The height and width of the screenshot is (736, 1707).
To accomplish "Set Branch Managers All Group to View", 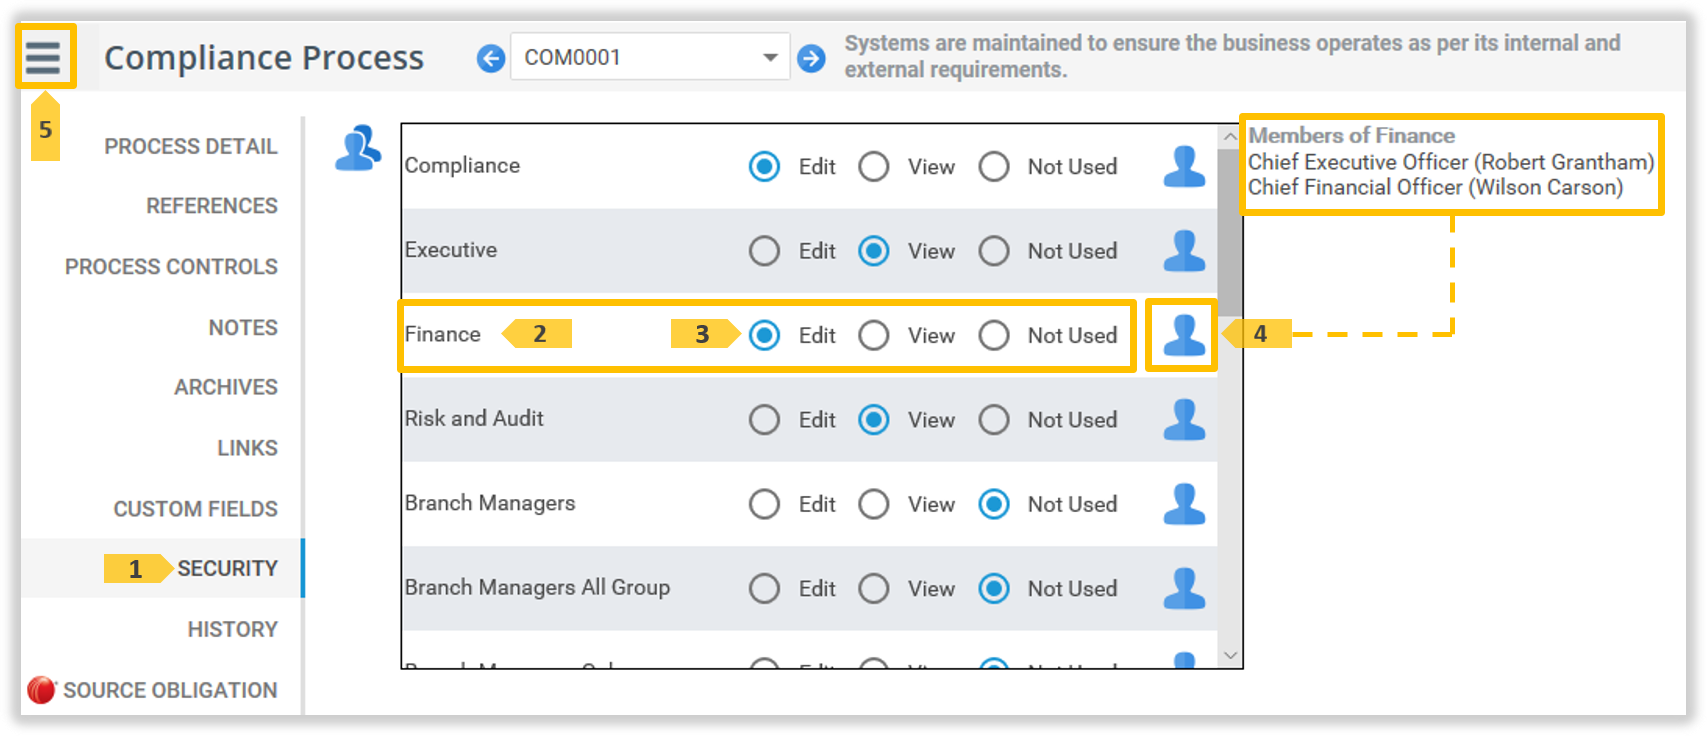I will click(873, 589).
